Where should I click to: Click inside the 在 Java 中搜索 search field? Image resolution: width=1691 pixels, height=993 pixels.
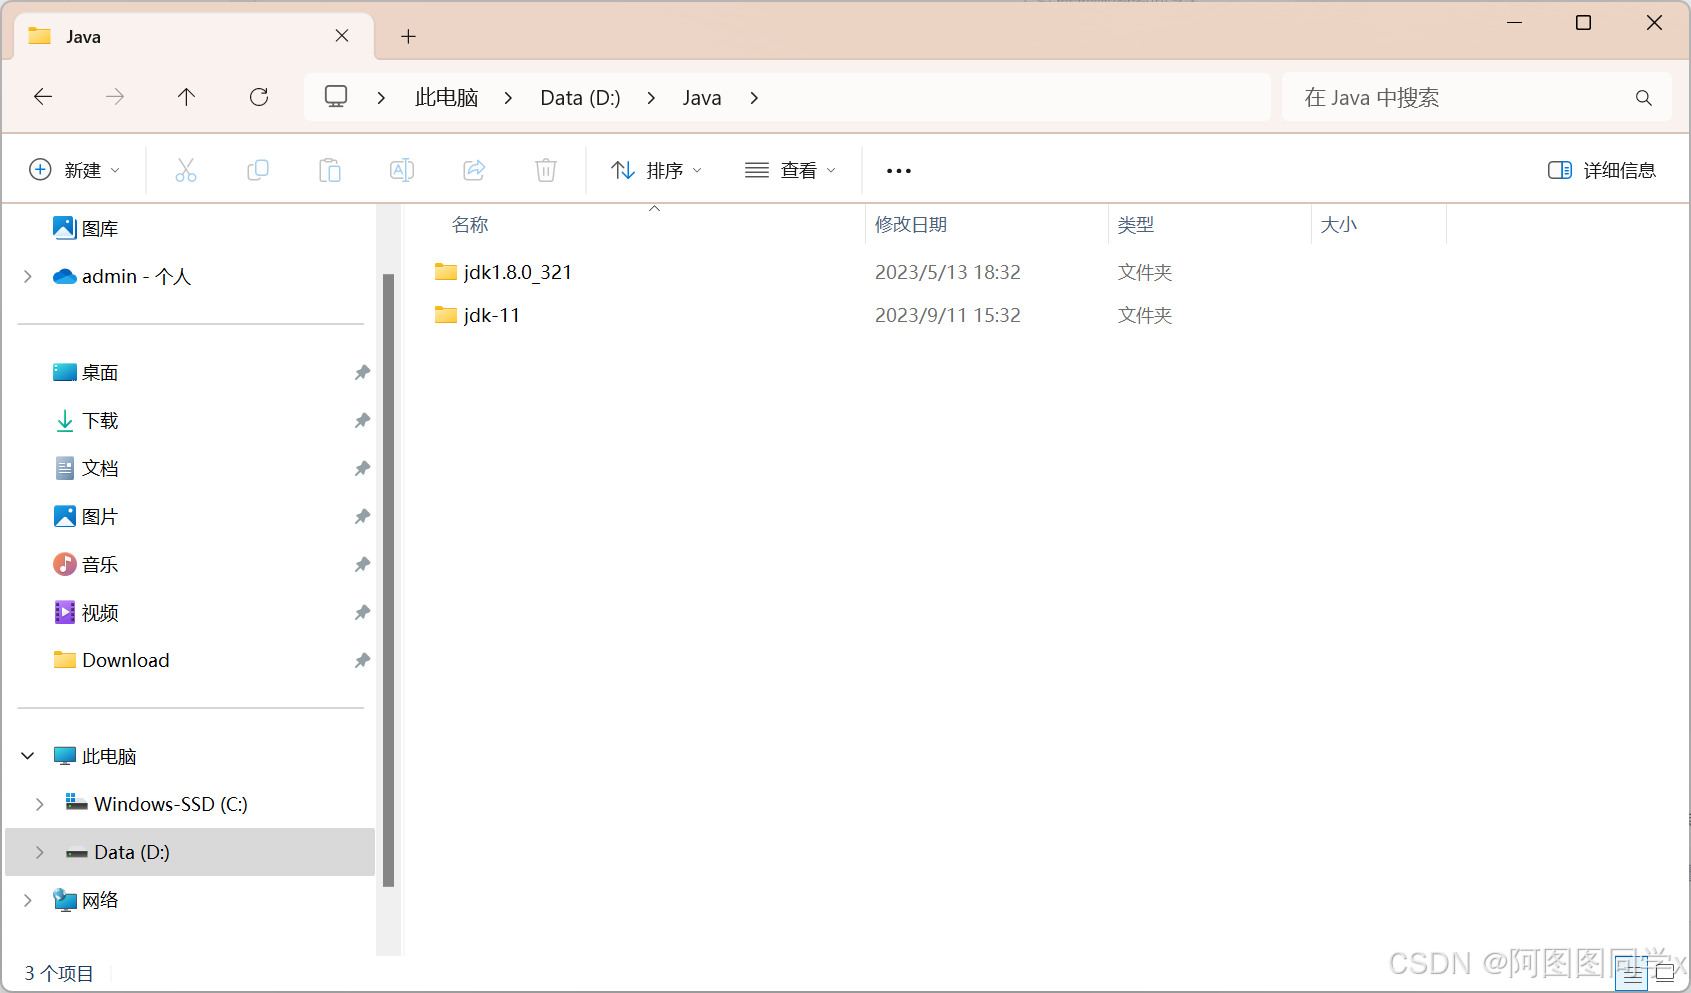[x=1450, y=97]
